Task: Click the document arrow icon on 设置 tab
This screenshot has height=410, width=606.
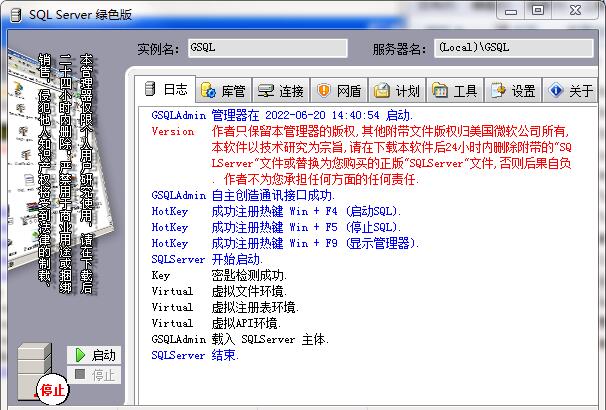Action: (498, 90)
